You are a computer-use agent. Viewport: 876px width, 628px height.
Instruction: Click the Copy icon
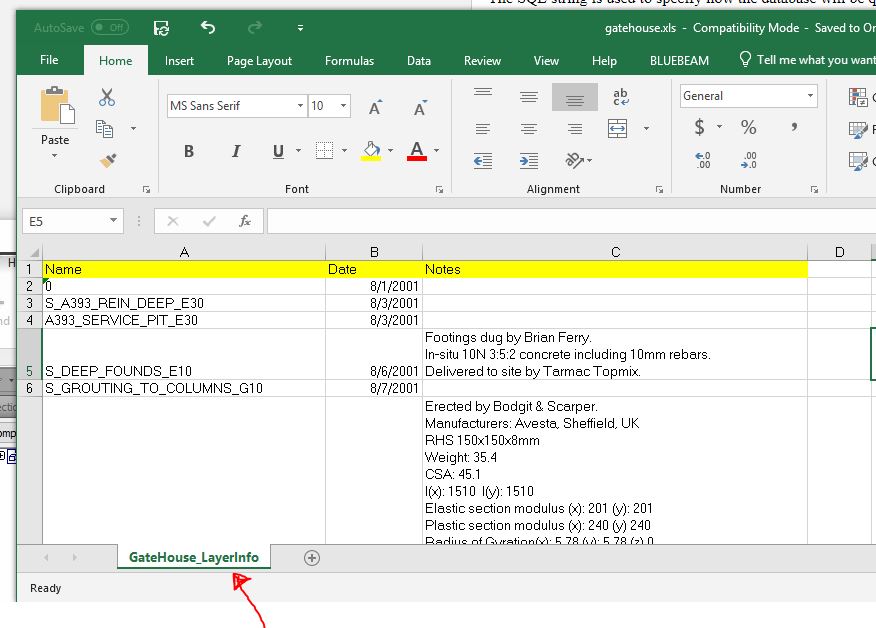[104, 129]
